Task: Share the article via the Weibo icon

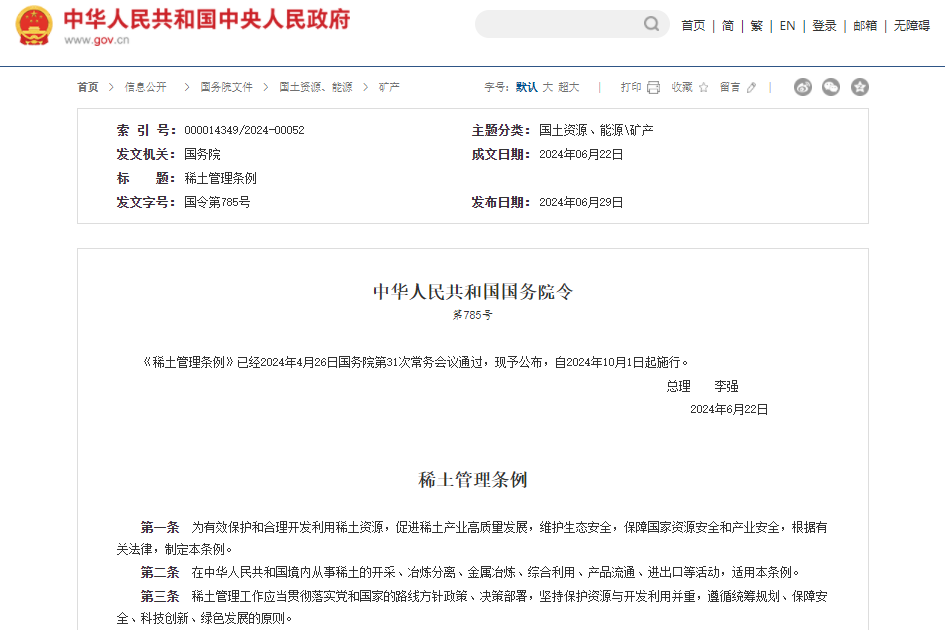Action: (803, 87)
